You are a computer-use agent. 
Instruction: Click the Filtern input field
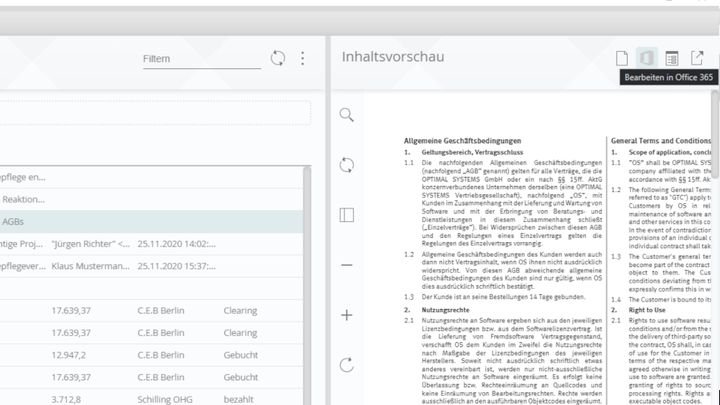click(x=202, y=59)
